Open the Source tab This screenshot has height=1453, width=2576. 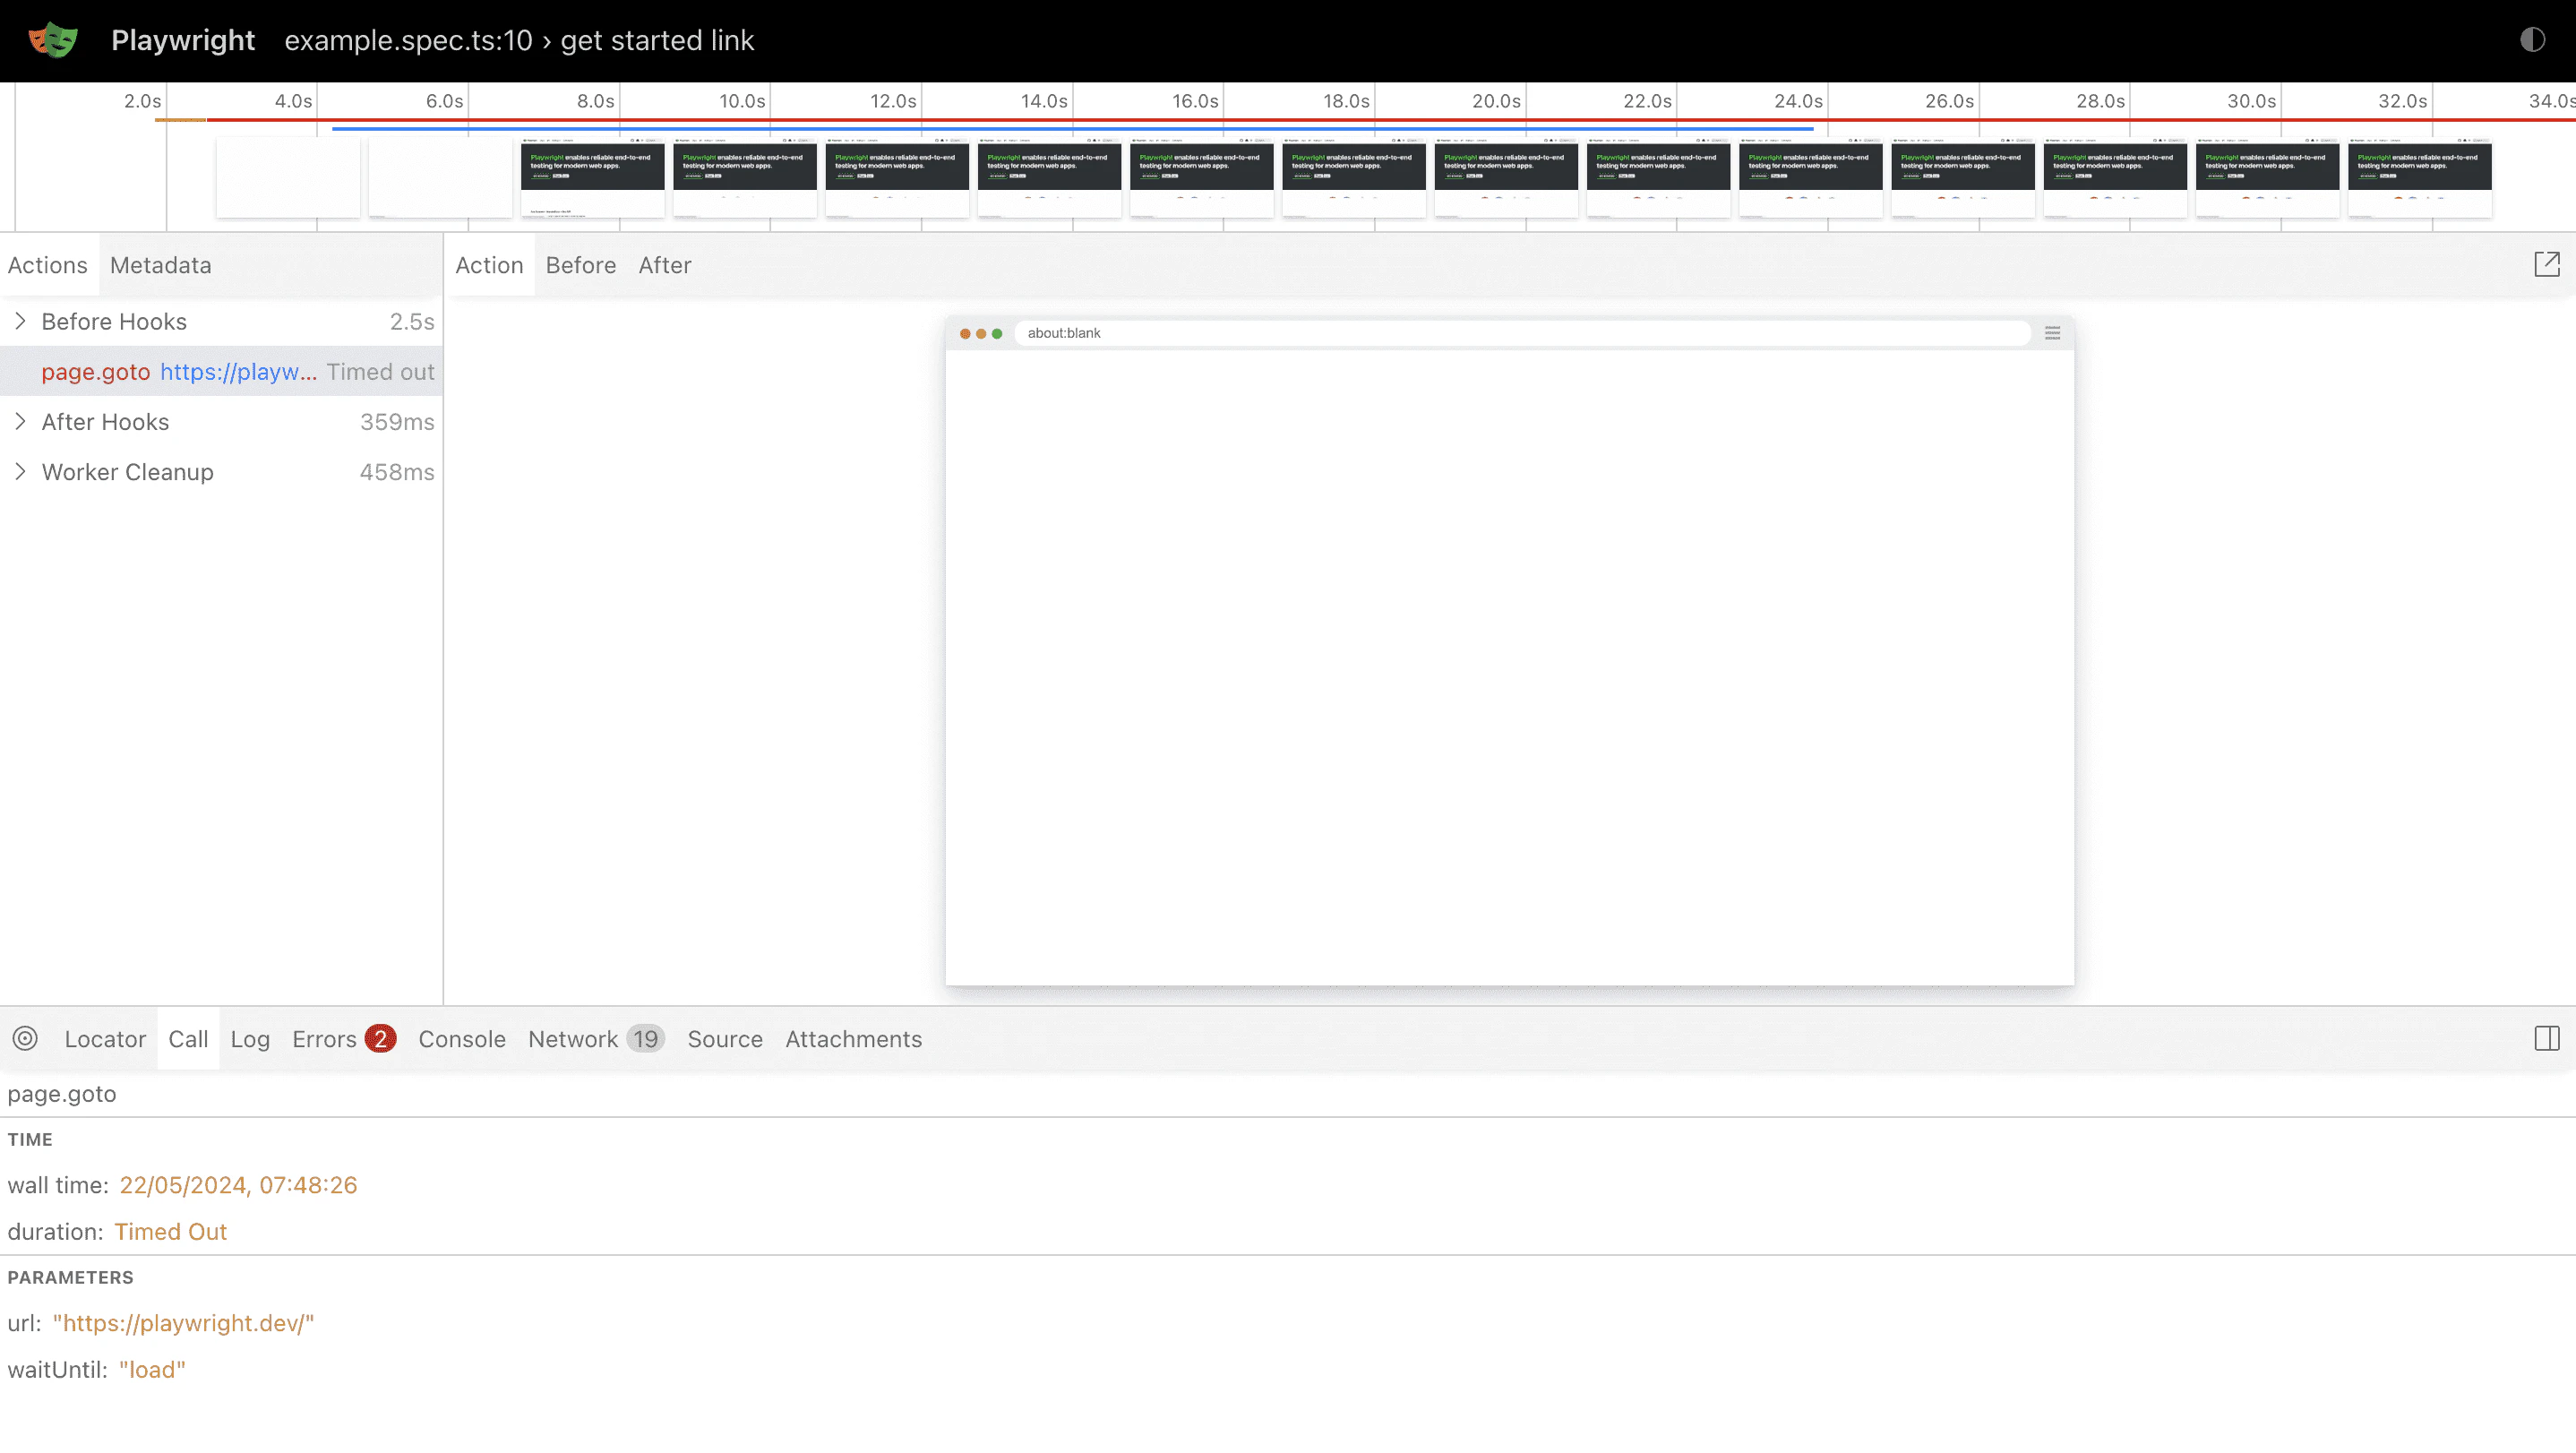point(724,1038)
